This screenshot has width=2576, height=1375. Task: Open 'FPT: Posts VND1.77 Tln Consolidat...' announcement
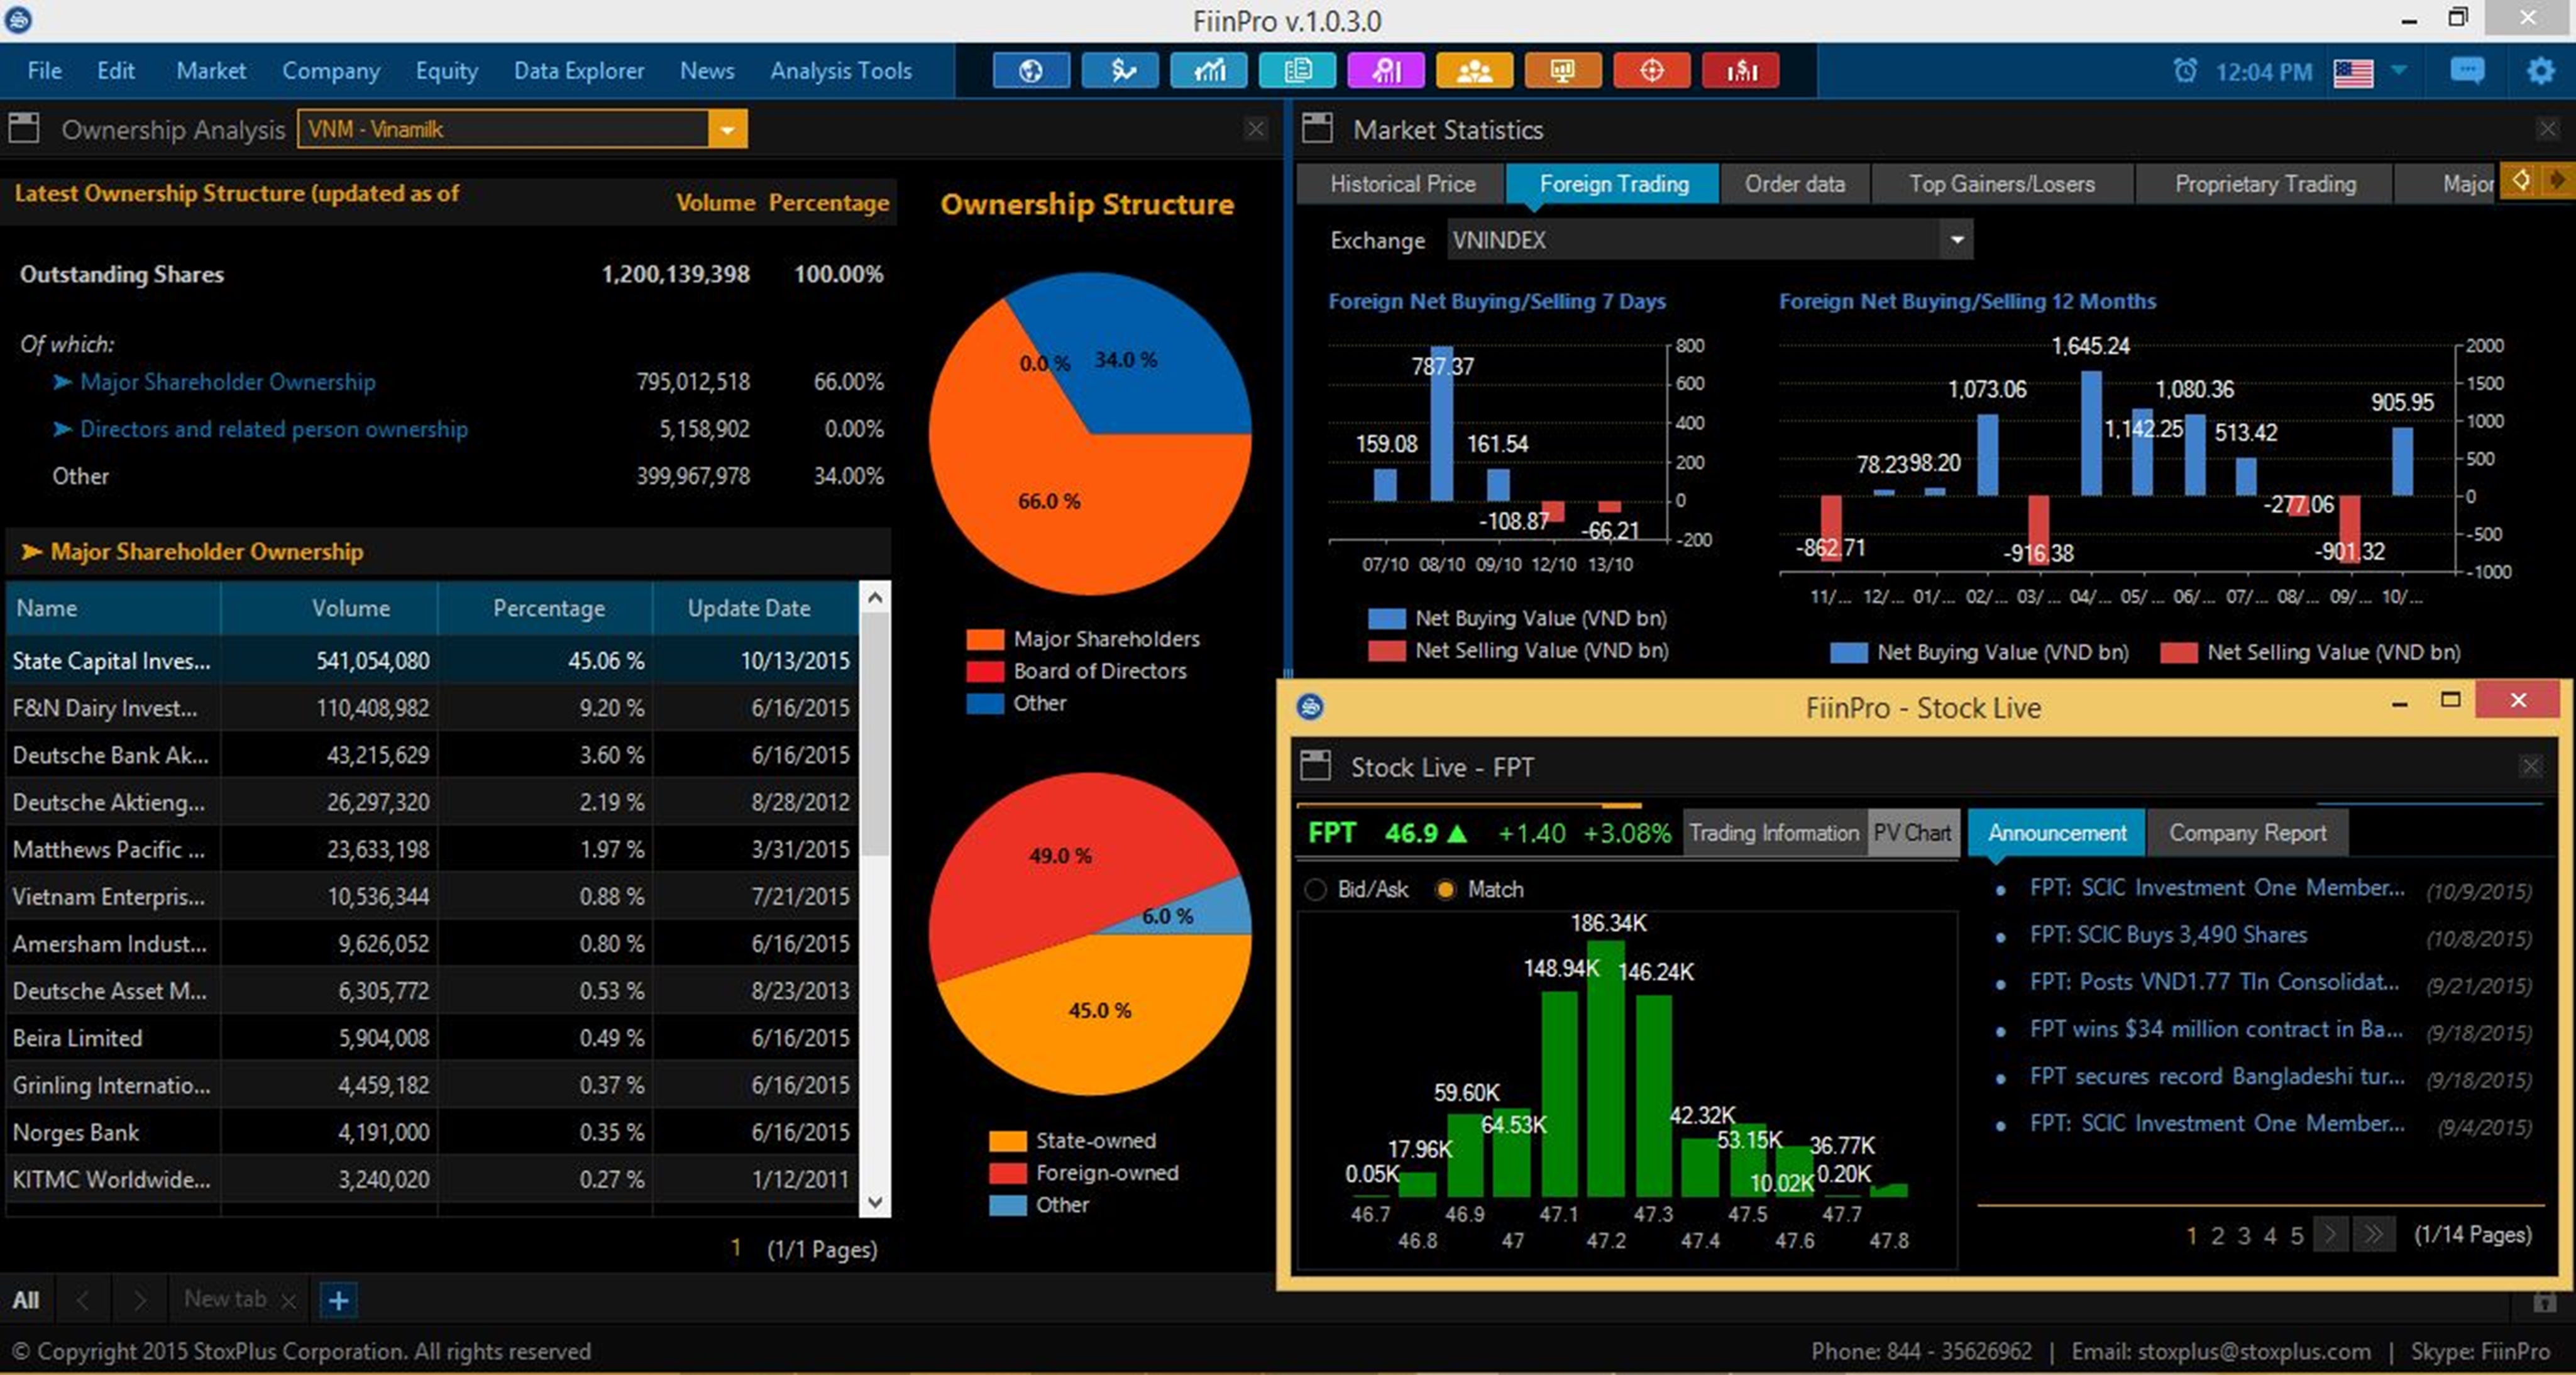[2214, 982]
